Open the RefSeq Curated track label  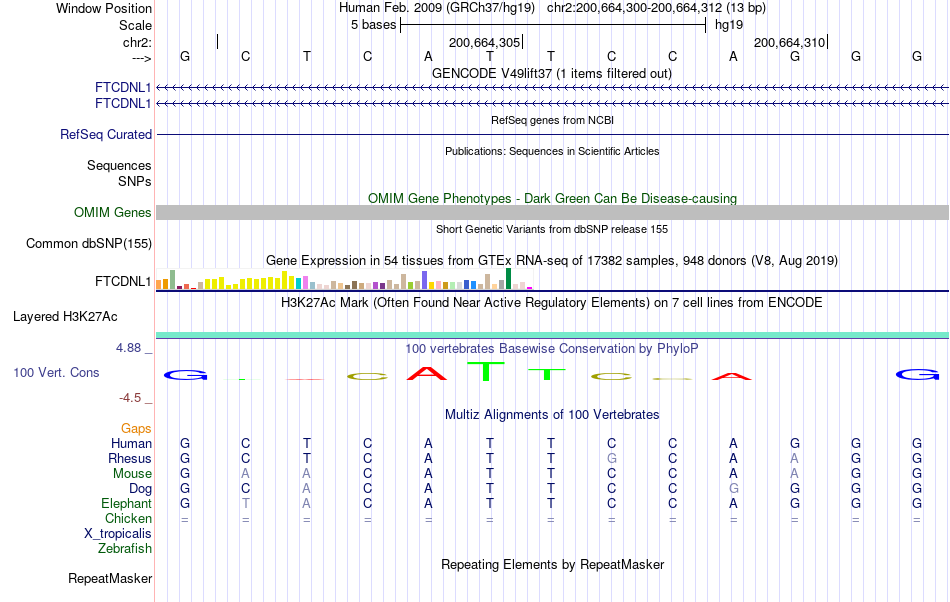click(x=106, y=134)
